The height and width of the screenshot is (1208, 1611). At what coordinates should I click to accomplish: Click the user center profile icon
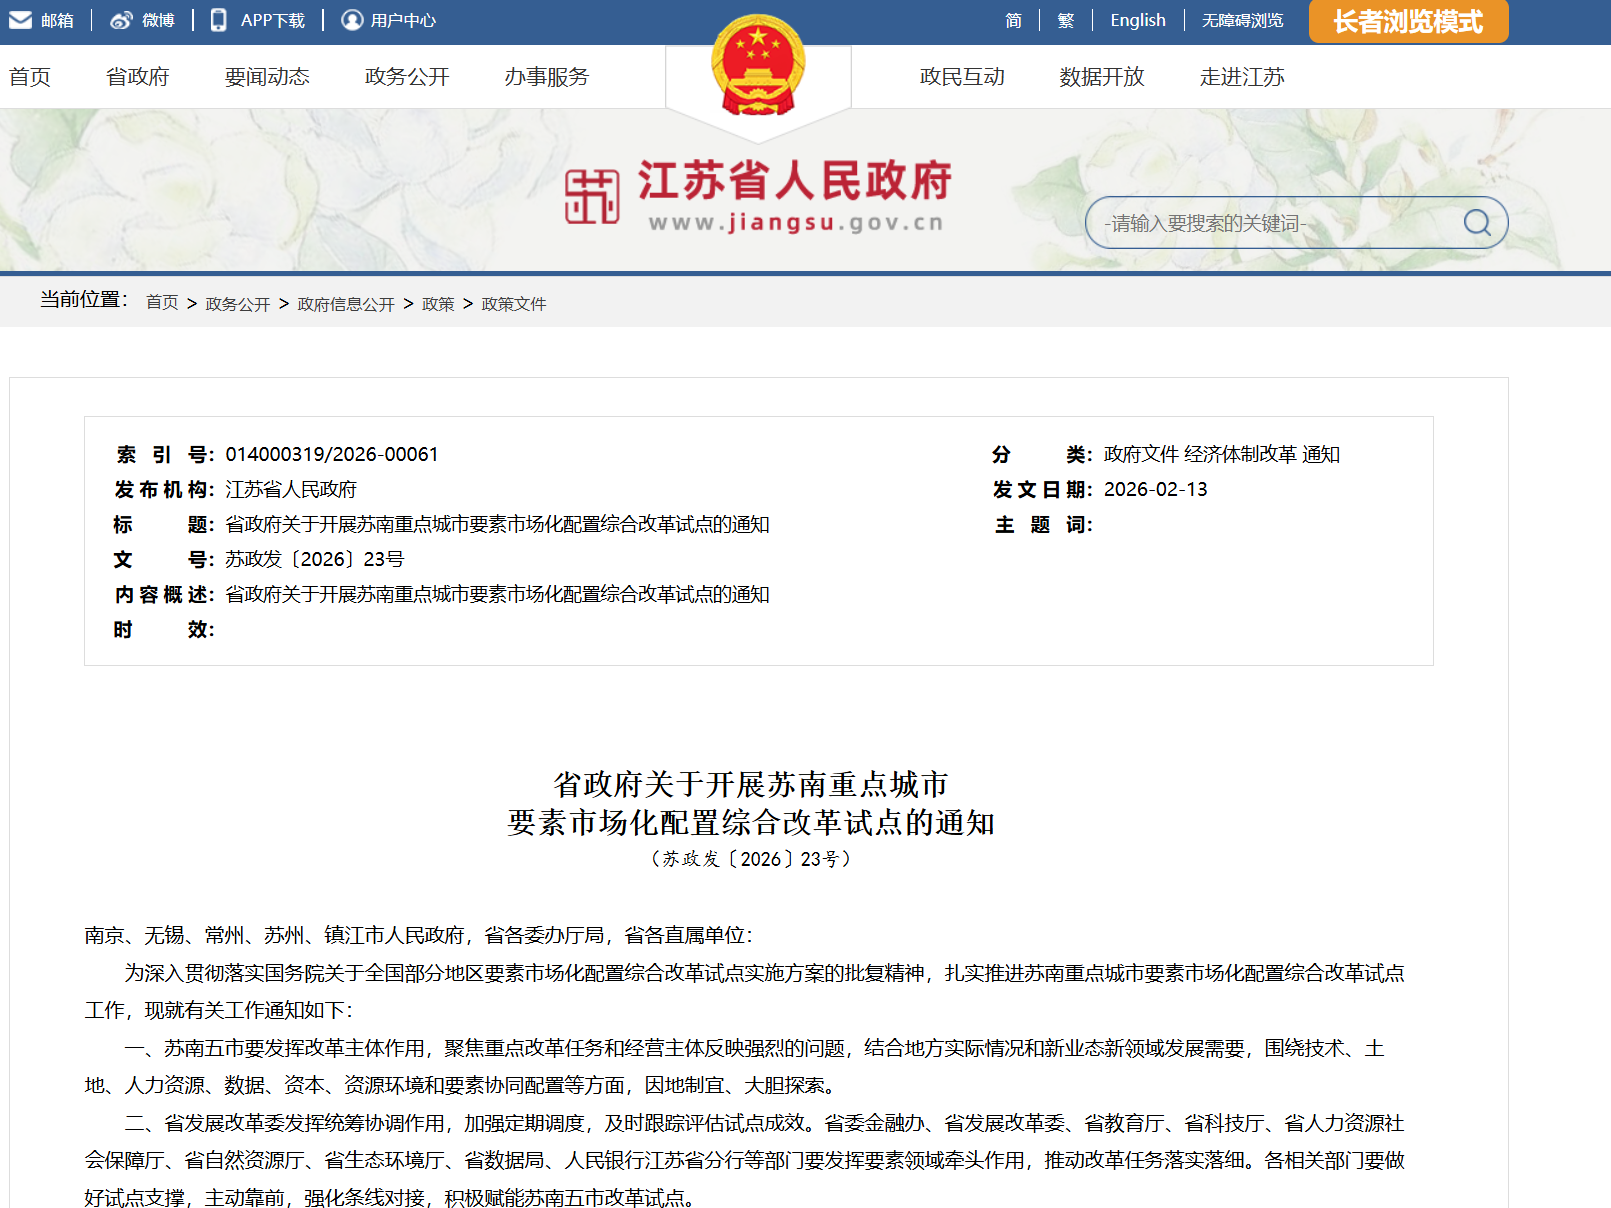(352, 20)
